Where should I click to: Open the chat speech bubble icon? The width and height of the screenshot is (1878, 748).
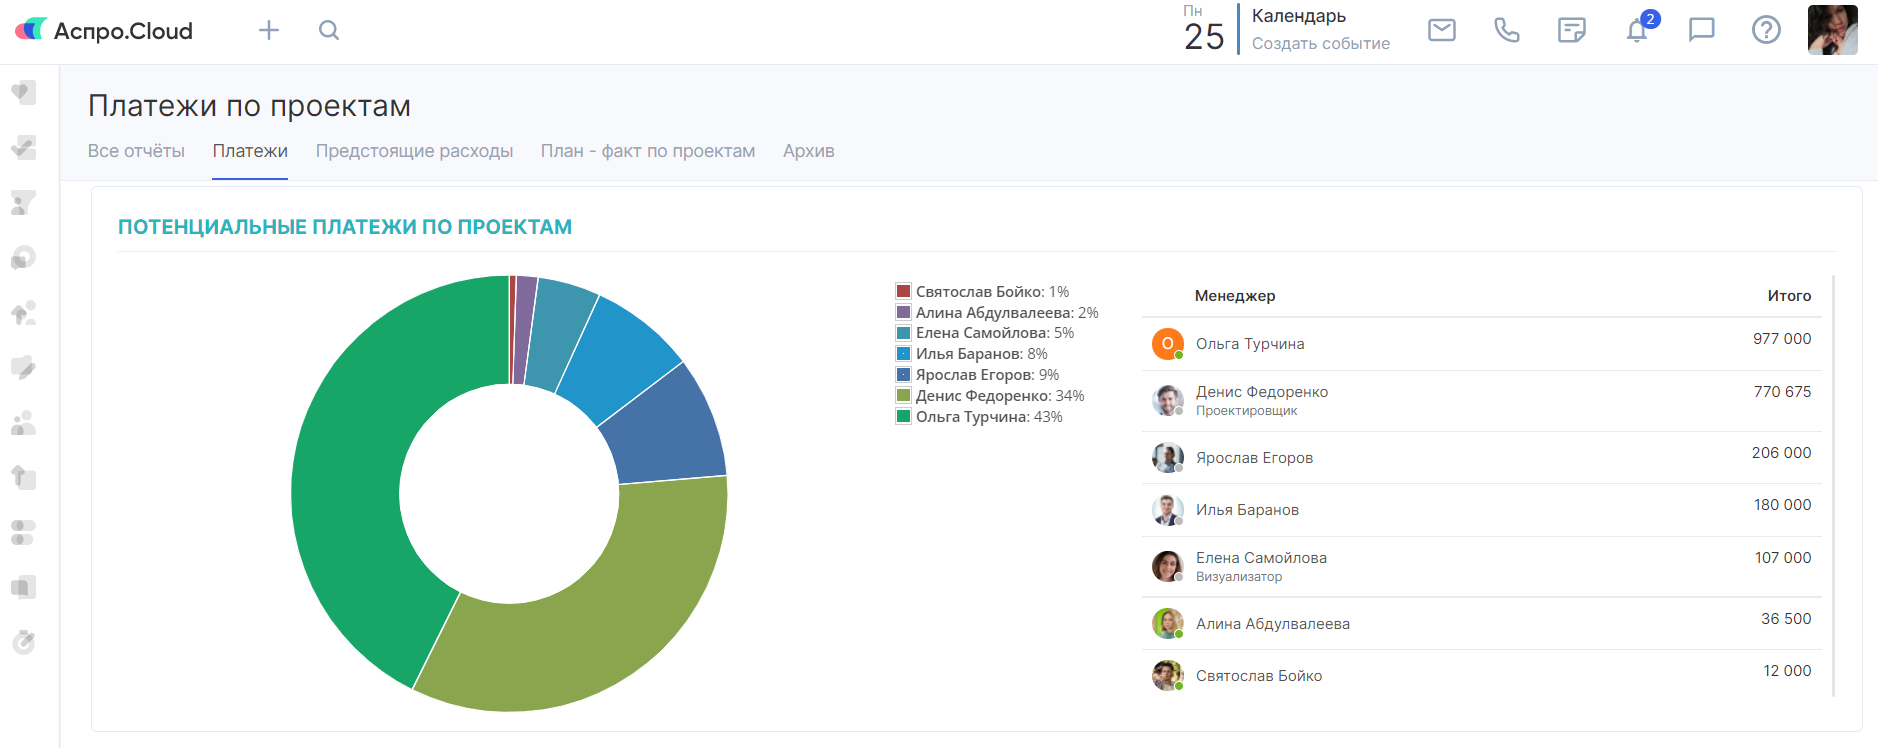click(1701, 30)
